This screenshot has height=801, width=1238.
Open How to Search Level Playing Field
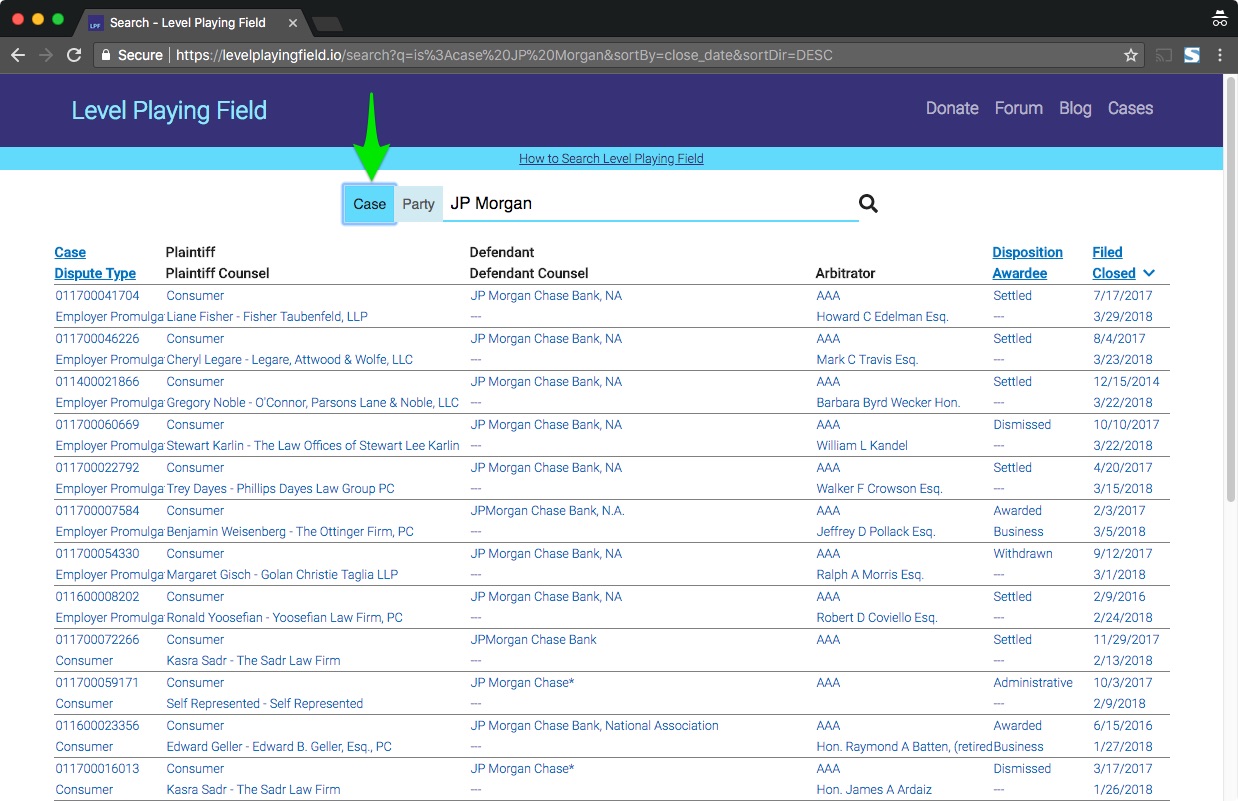click(611, 159)
